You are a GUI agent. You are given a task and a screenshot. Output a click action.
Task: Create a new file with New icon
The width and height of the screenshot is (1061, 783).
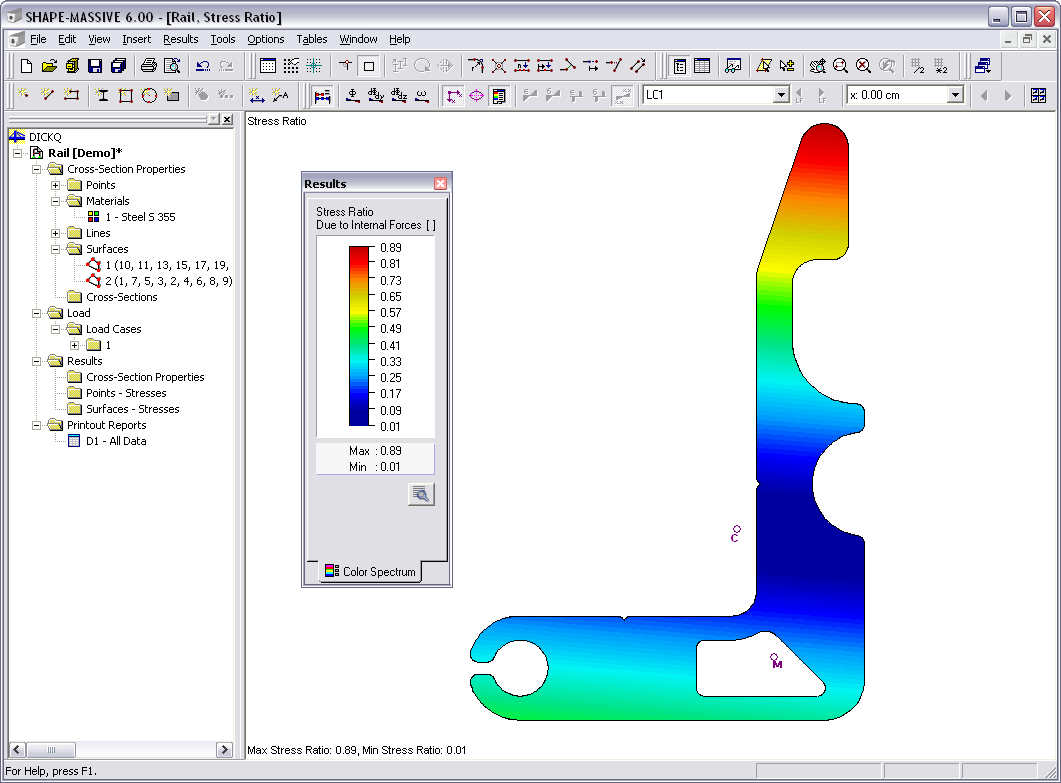pos(26,66)
